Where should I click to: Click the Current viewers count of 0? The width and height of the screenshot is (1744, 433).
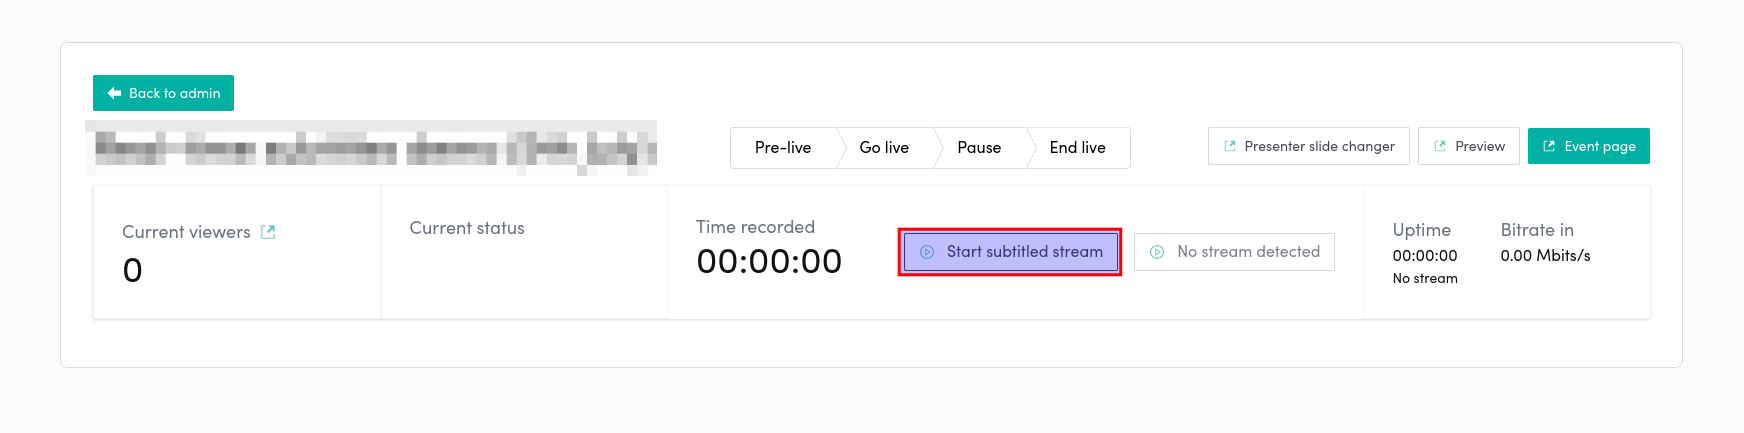click(x=133, y=270)
